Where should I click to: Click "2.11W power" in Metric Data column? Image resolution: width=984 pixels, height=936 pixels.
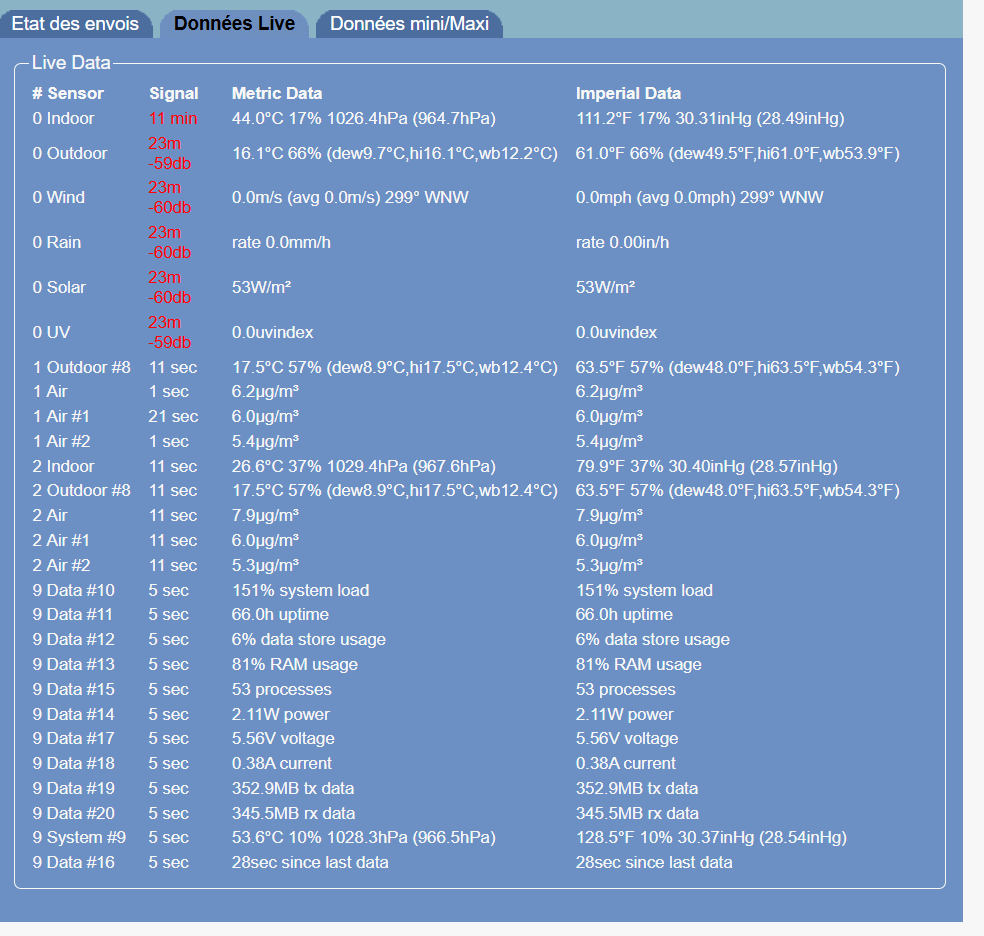click(x=281, y=715)
